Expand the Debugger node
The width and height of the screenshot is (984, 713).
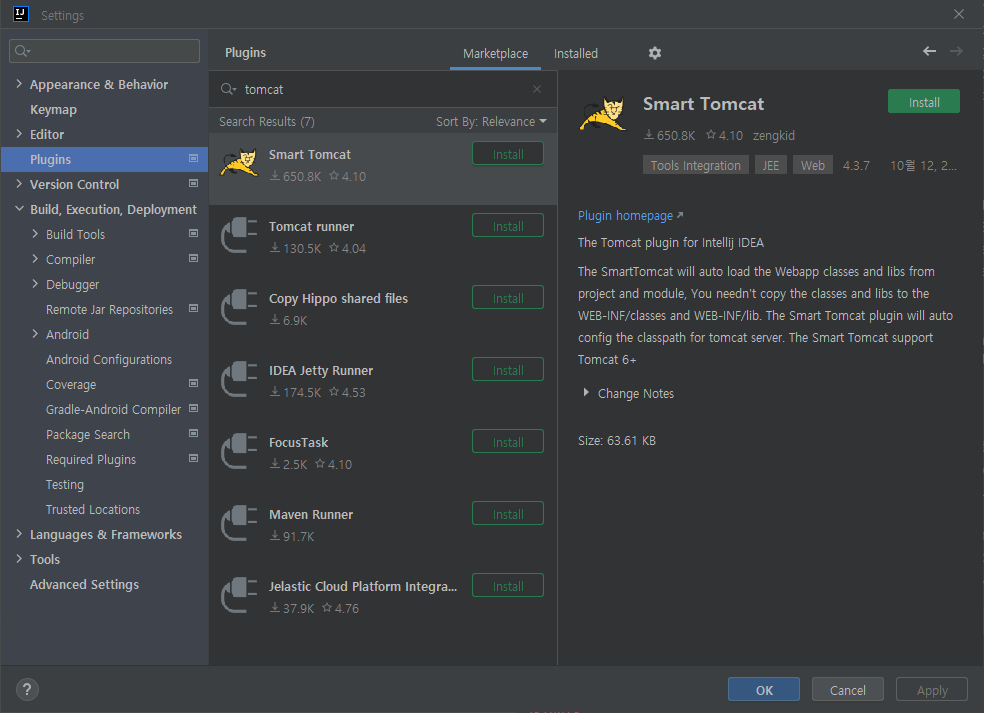[35, 284]
